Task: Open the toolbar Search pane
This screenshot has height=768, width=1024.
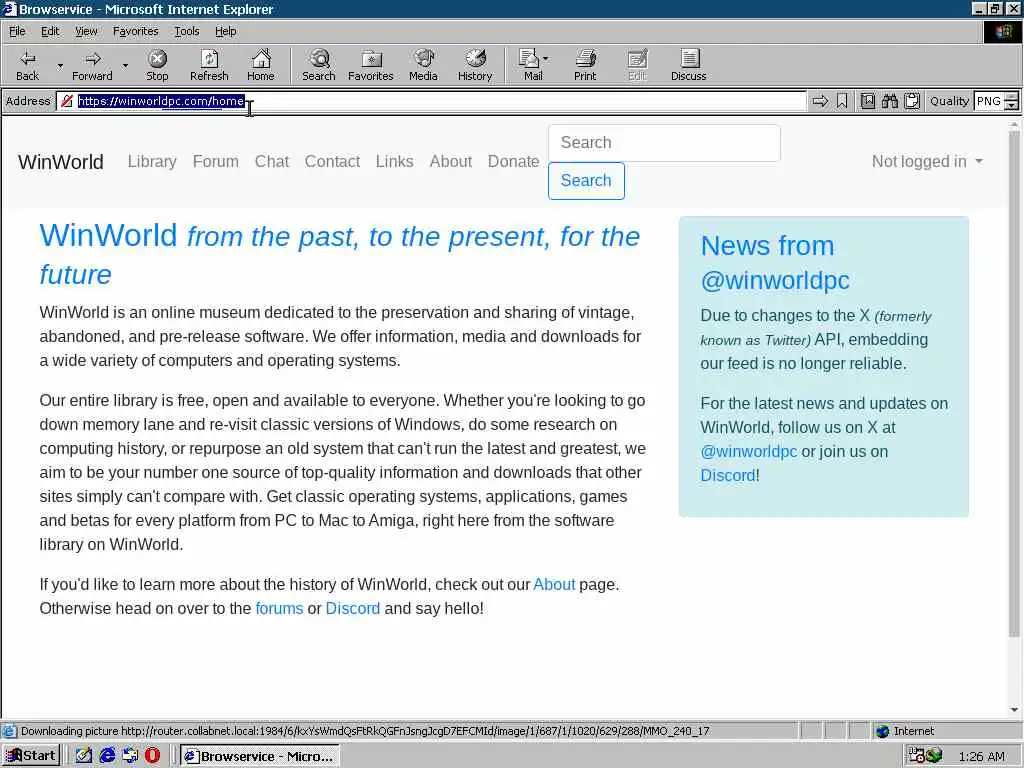Action: 319,65
